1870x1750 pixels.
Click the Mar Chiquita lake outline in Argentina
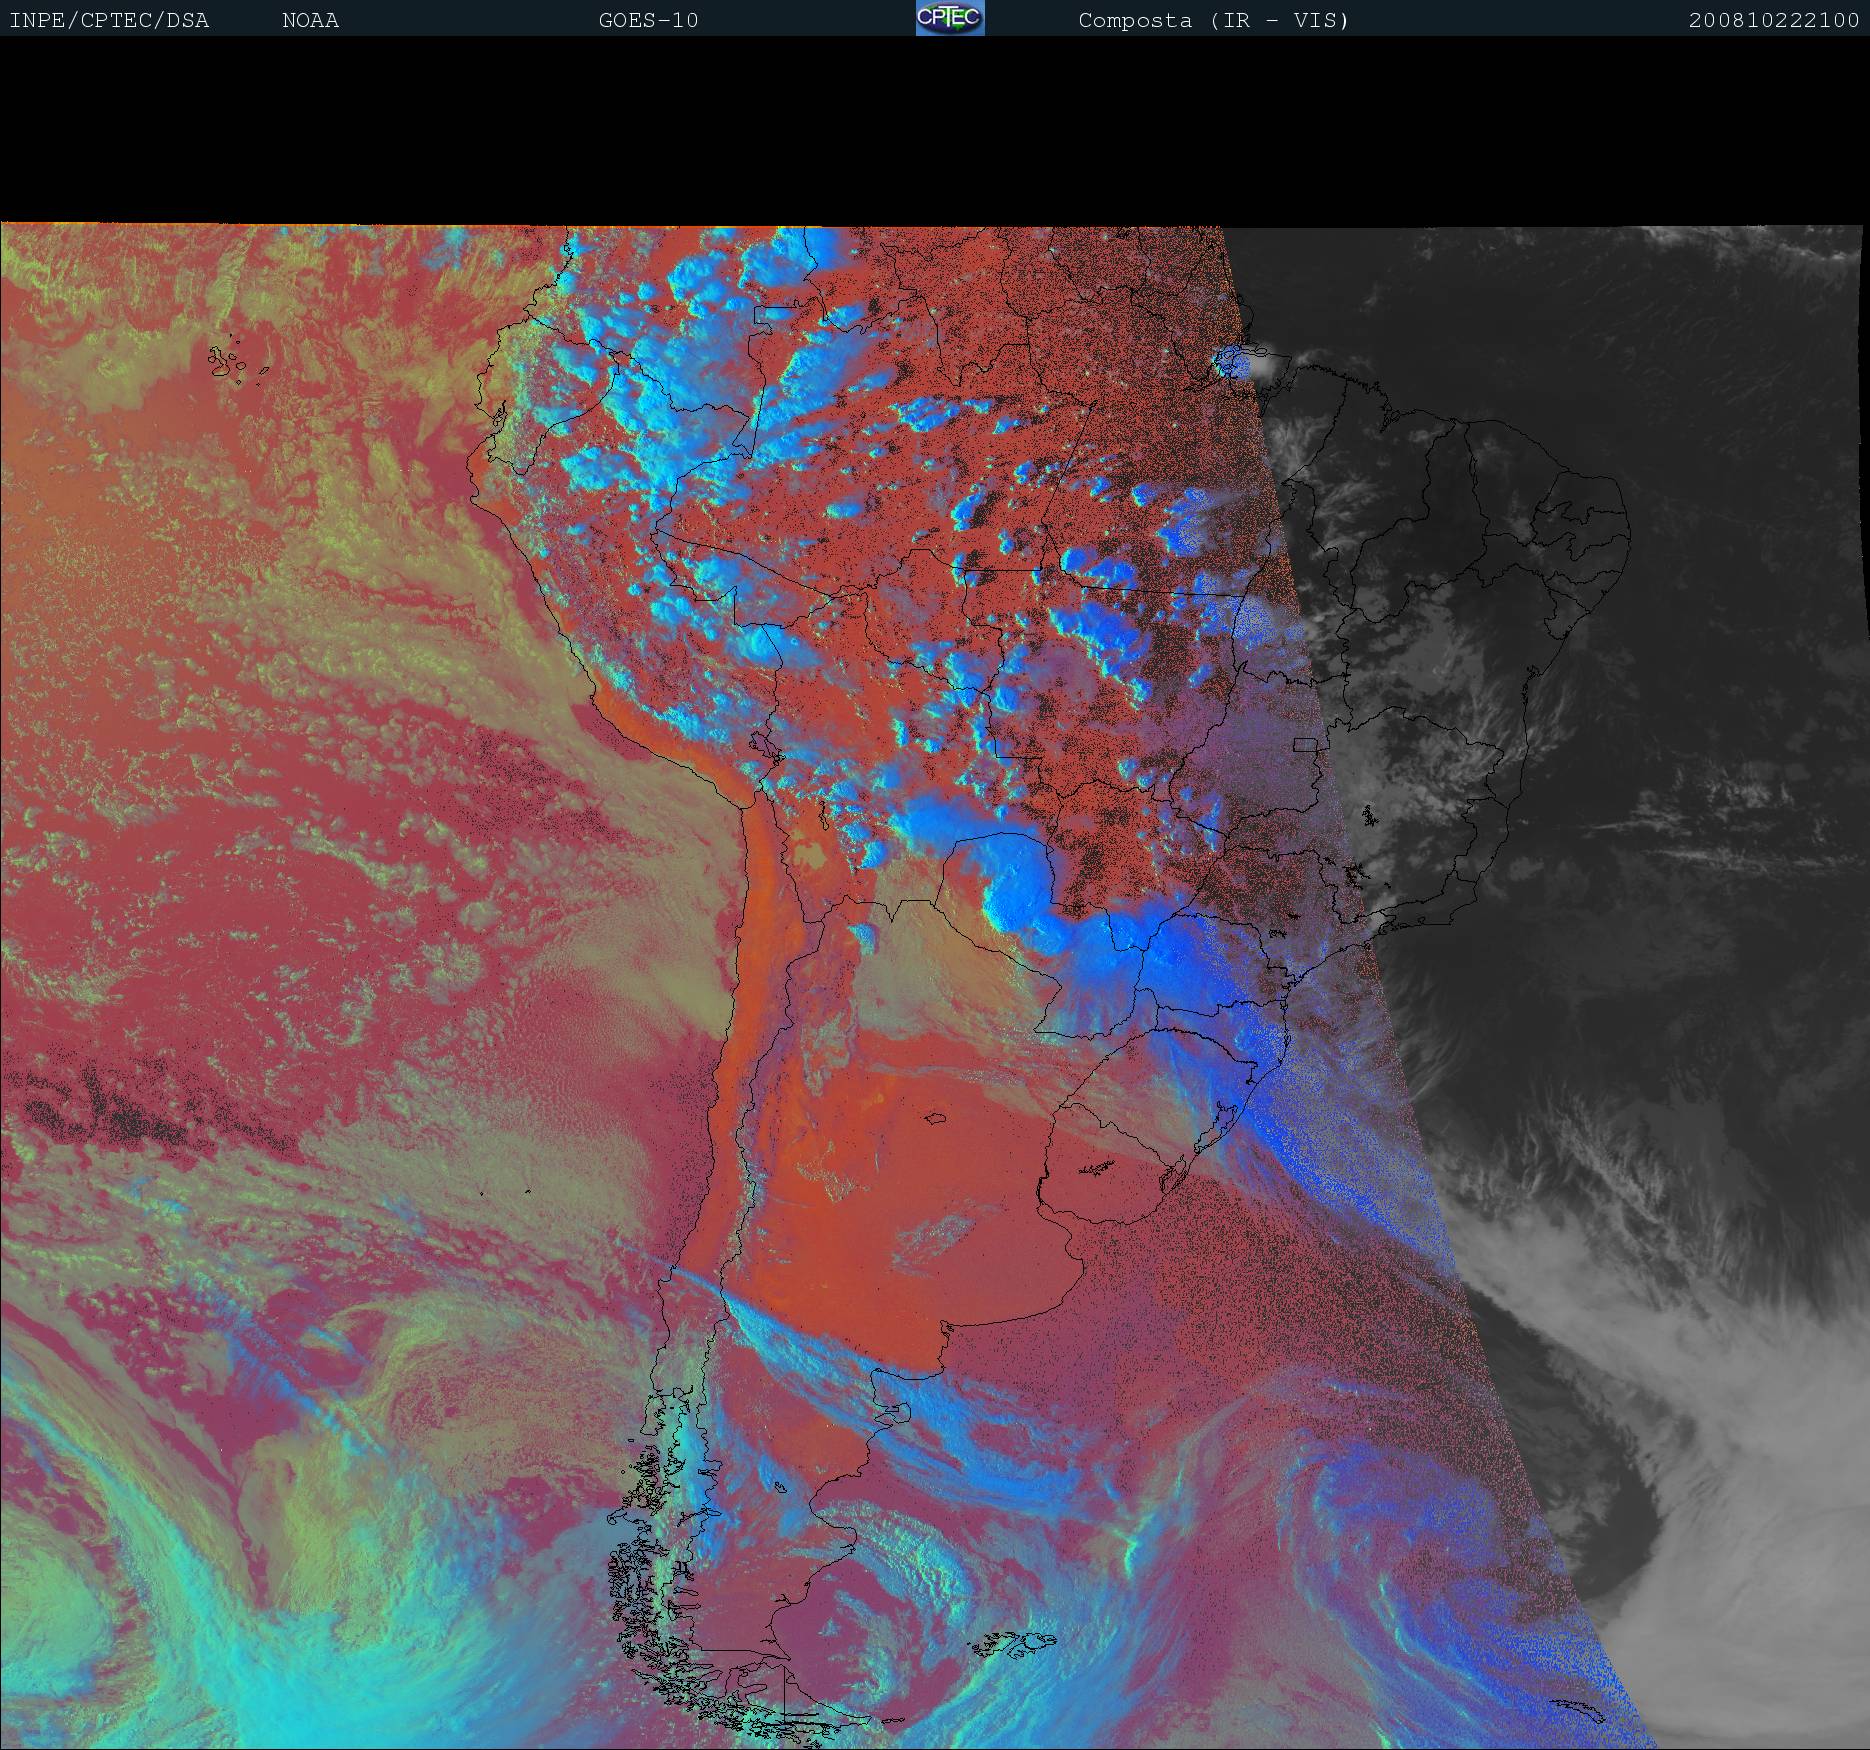click(936, 1118)
